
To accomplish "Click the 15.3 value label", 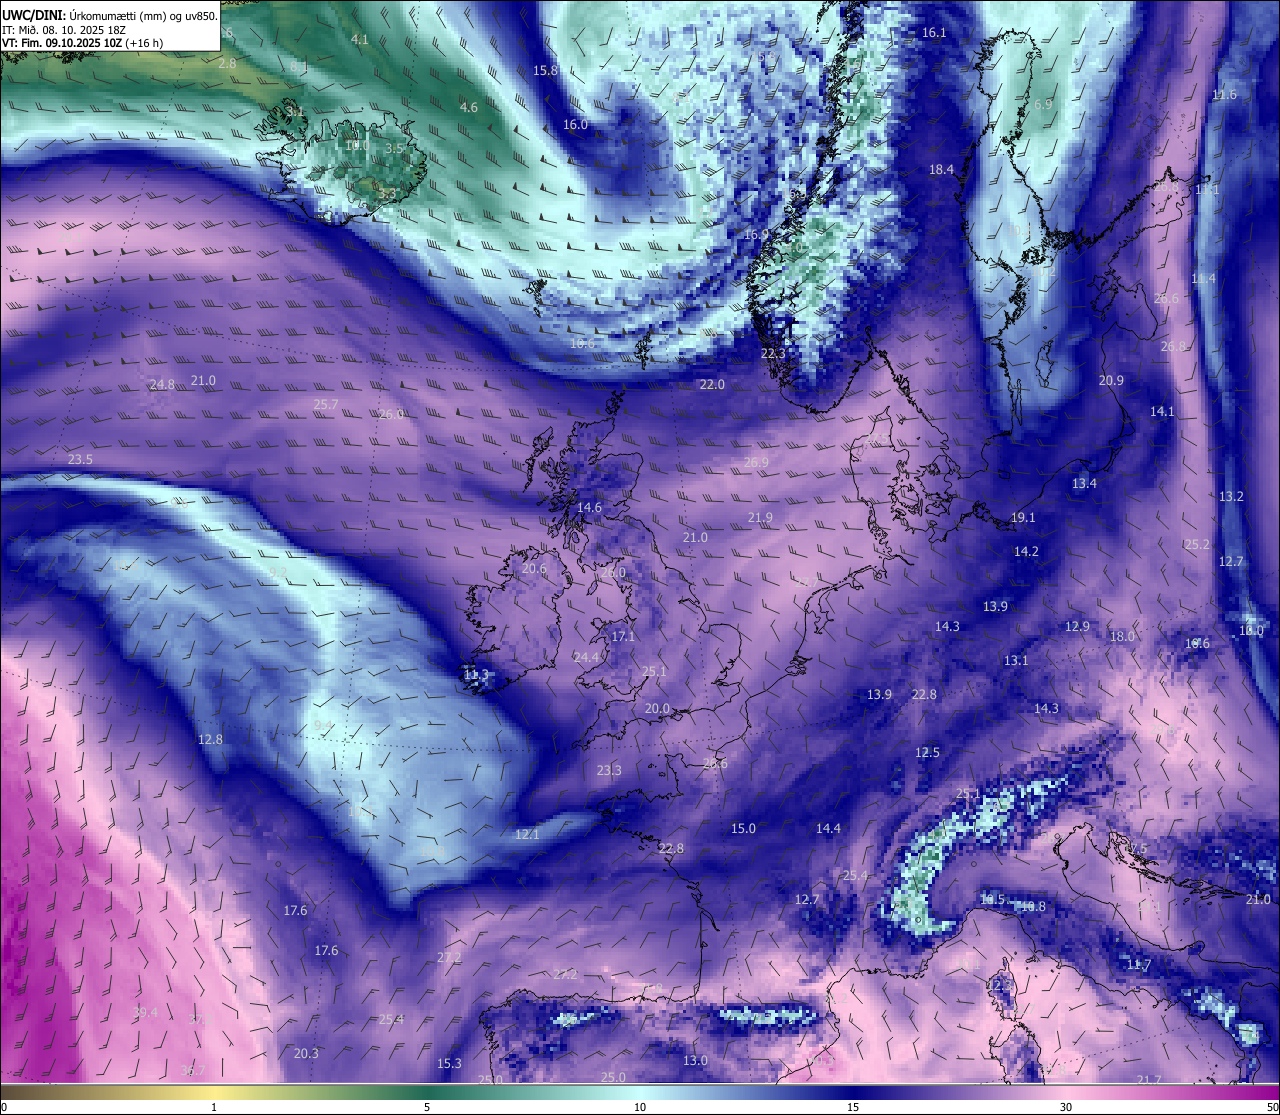I will (450, 1064).
